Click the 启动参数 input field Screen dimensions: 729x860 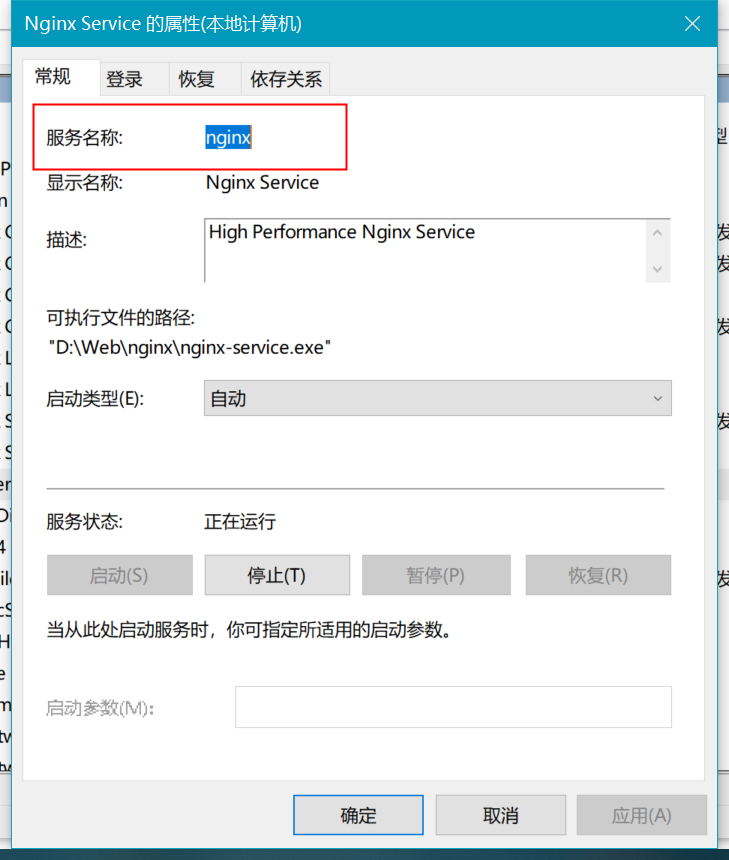[x=453, y=707]
